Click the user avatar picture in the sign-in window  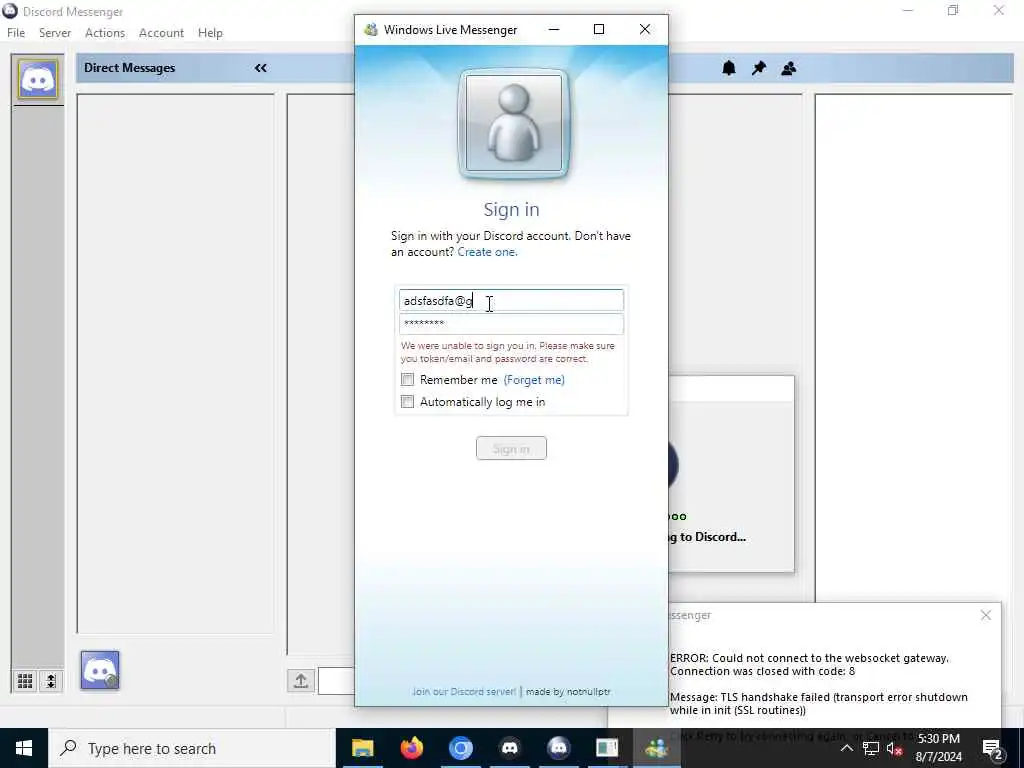pos(513,123)
